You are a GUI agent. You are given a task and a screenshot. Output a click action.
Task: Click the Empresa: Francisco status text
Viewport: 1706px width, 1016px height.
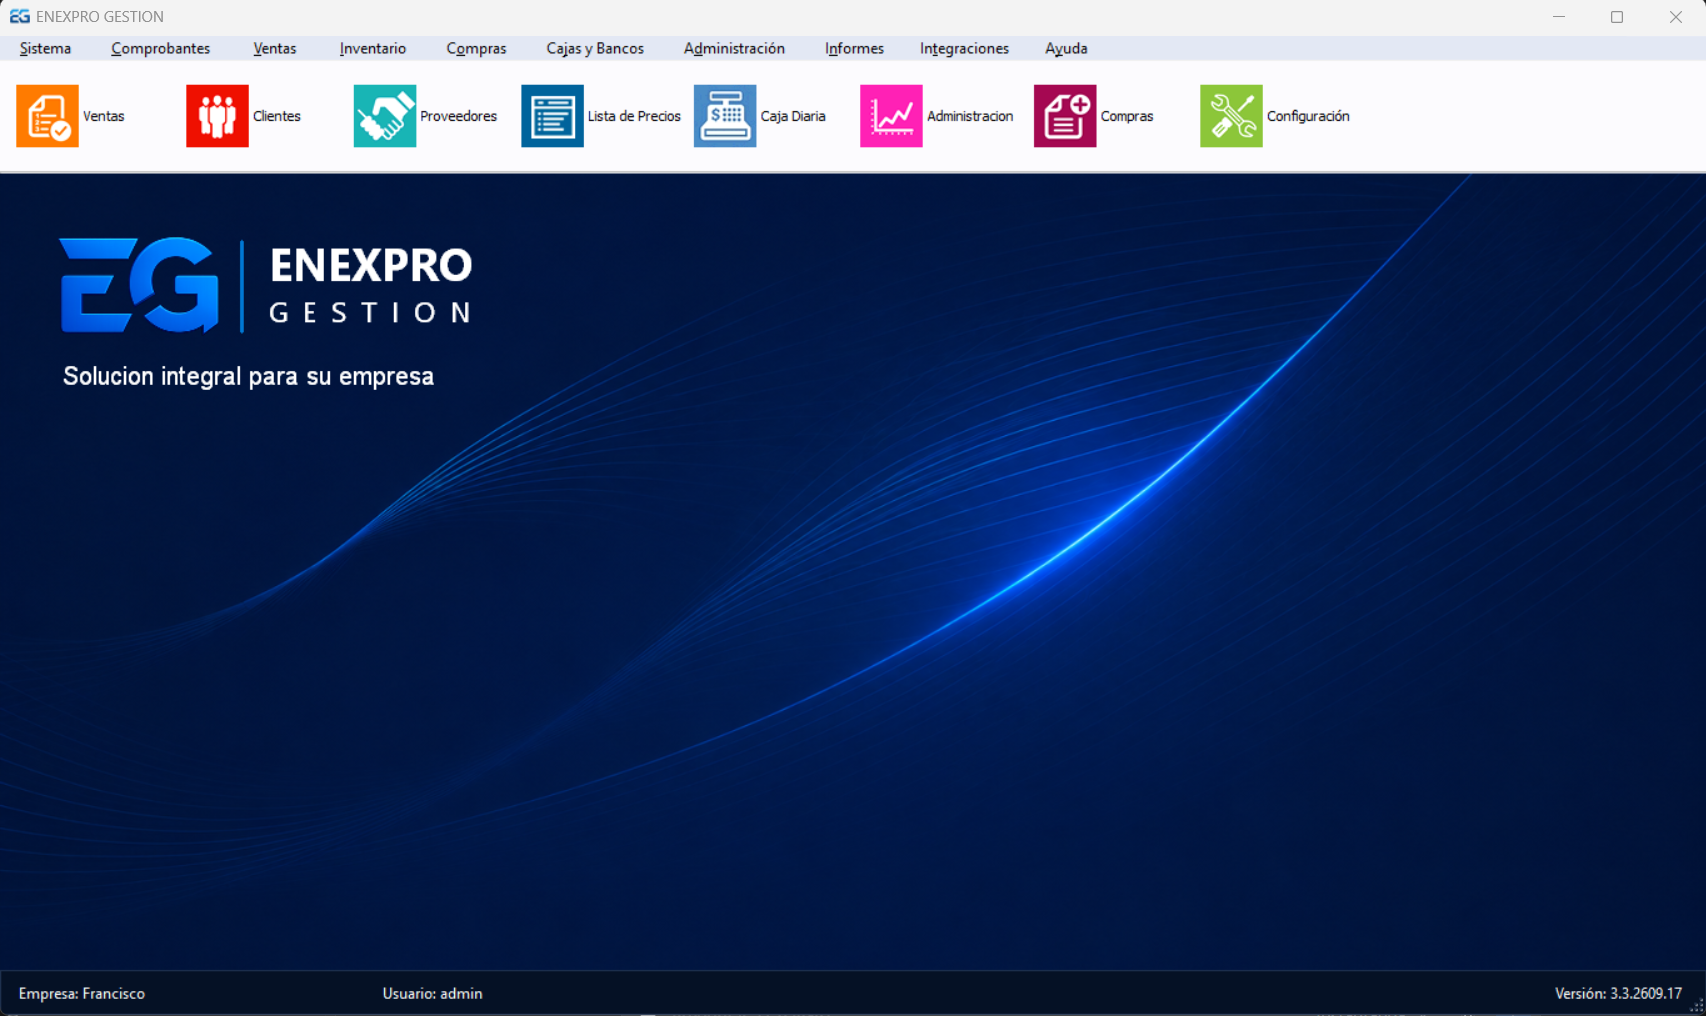pos(82,993)
